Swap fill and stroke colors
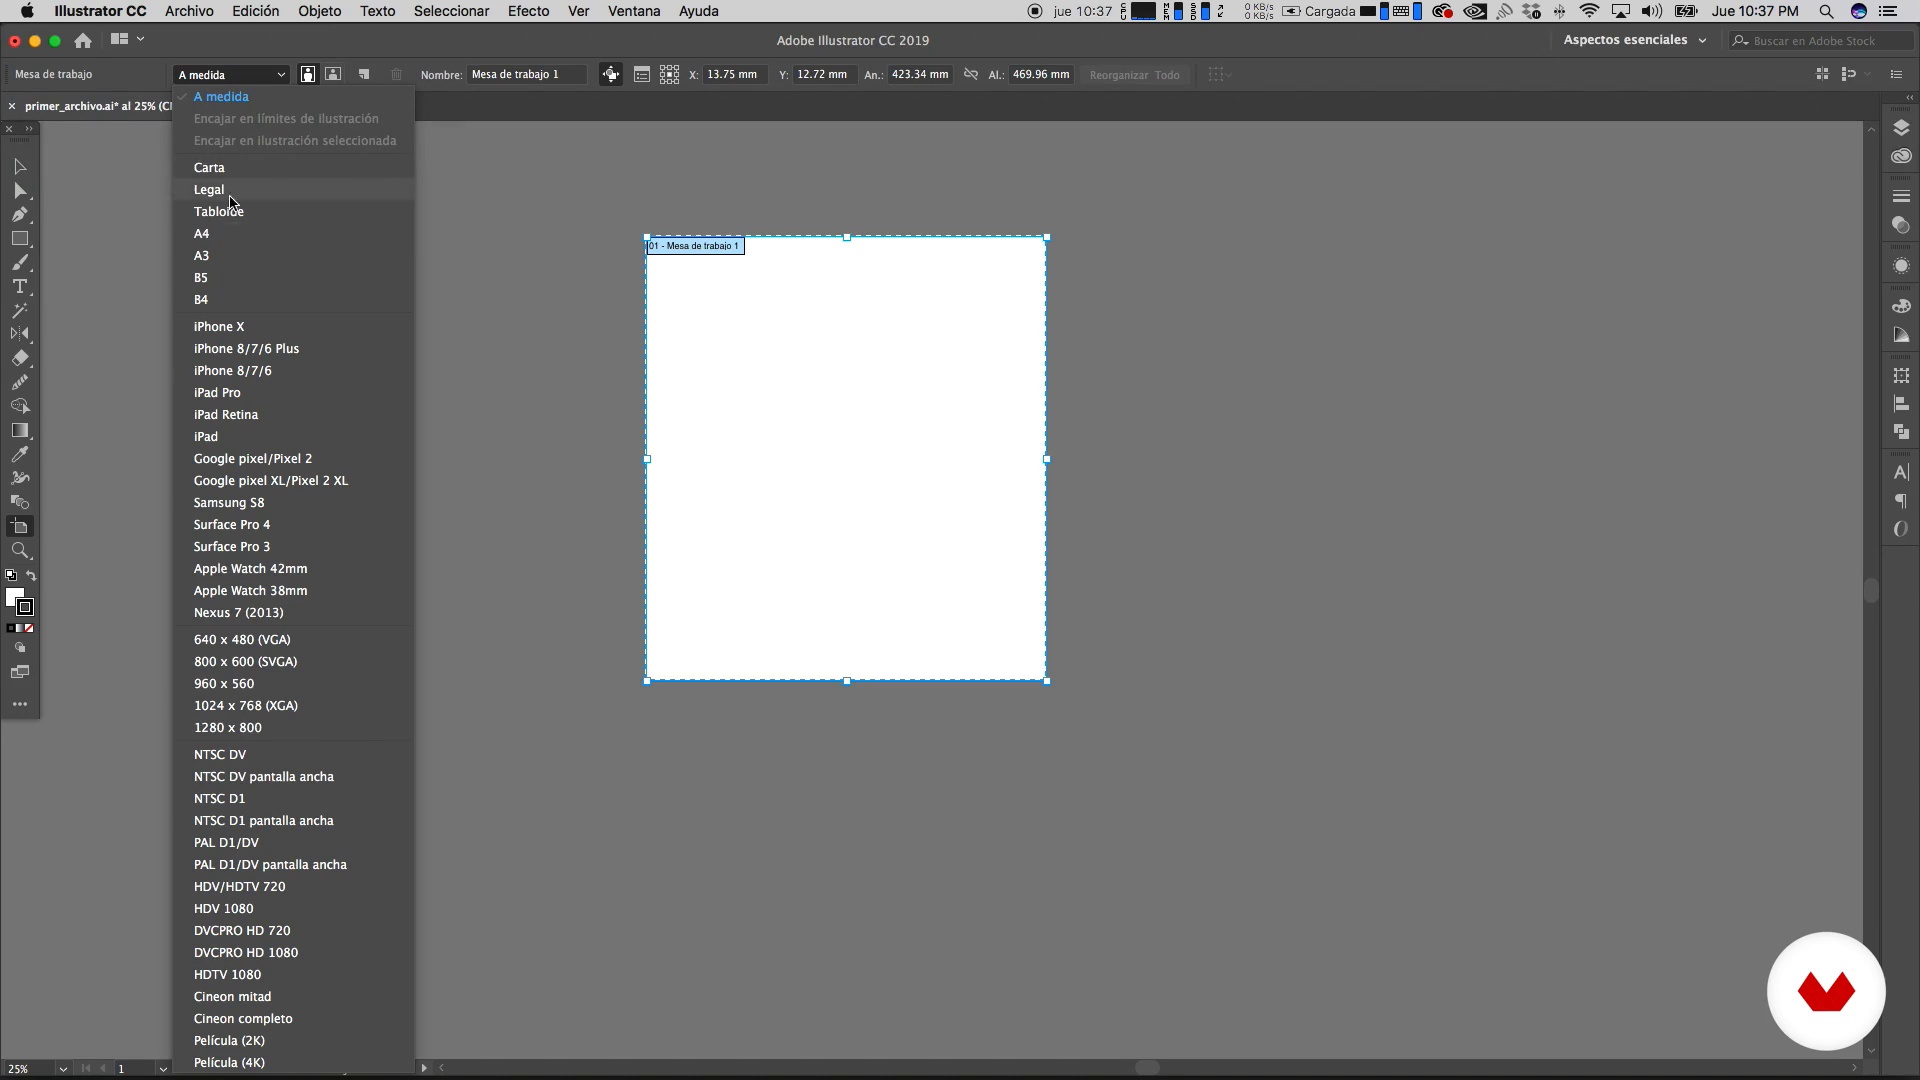This screenshot has height=1080, width=1920. pyautogui.click(x=31, y=575)
